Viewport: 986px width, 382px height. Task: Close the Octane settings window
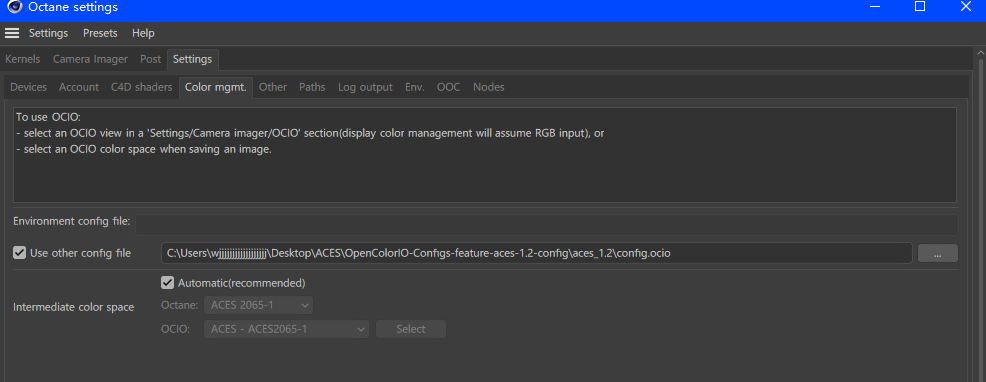point(966,6)
